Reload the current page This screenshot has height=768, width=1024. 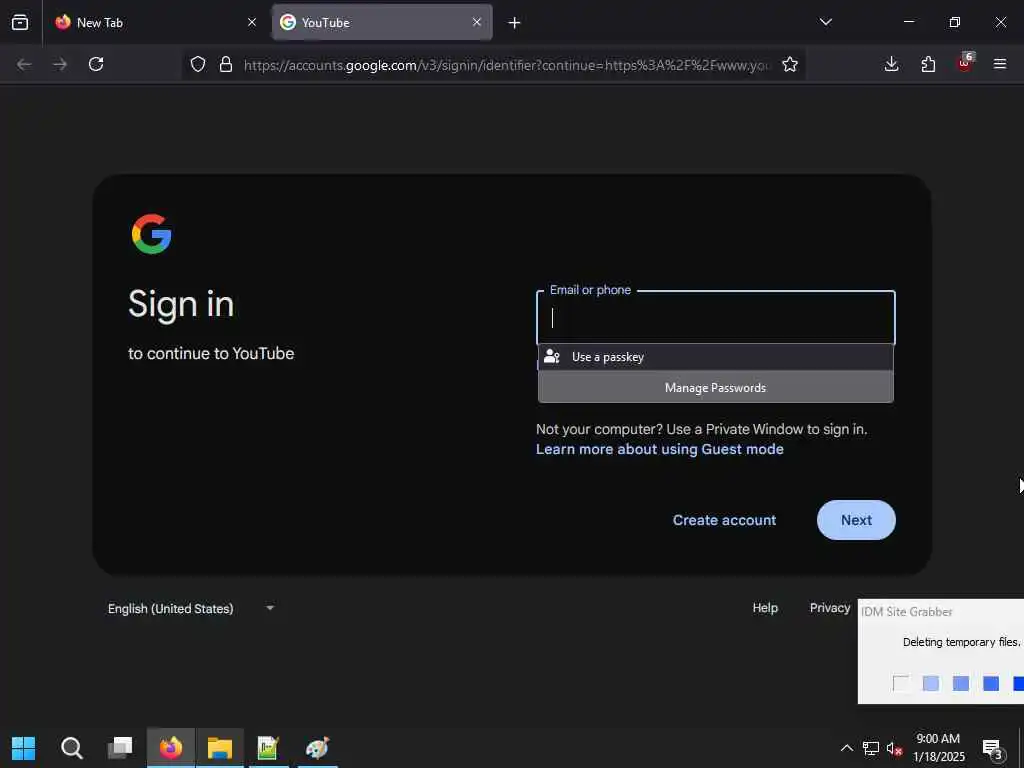[96, 64]
